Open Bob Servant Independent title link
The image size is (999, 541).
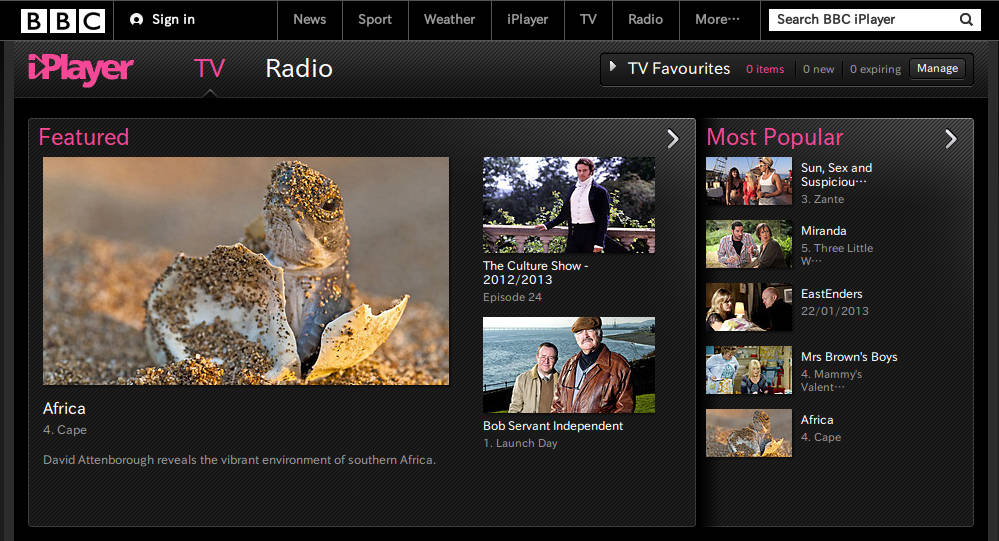[553, 426]
